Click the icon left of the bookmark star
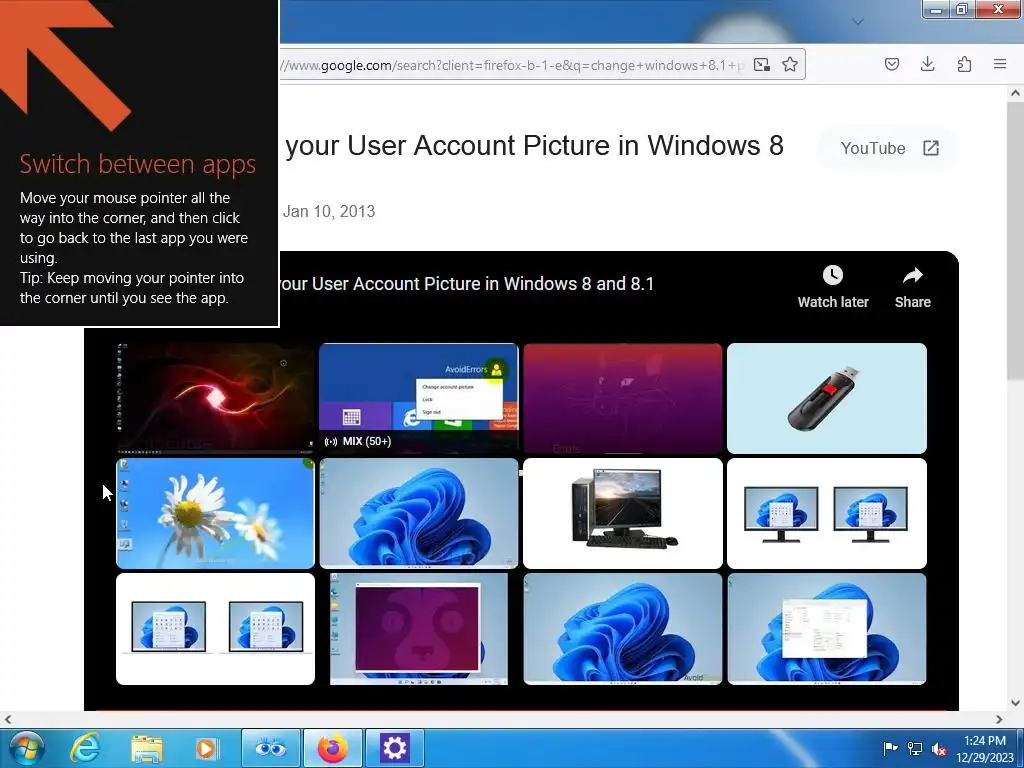Image resolution: width=1024 pixels, height=768 pixels. (761, 64)
